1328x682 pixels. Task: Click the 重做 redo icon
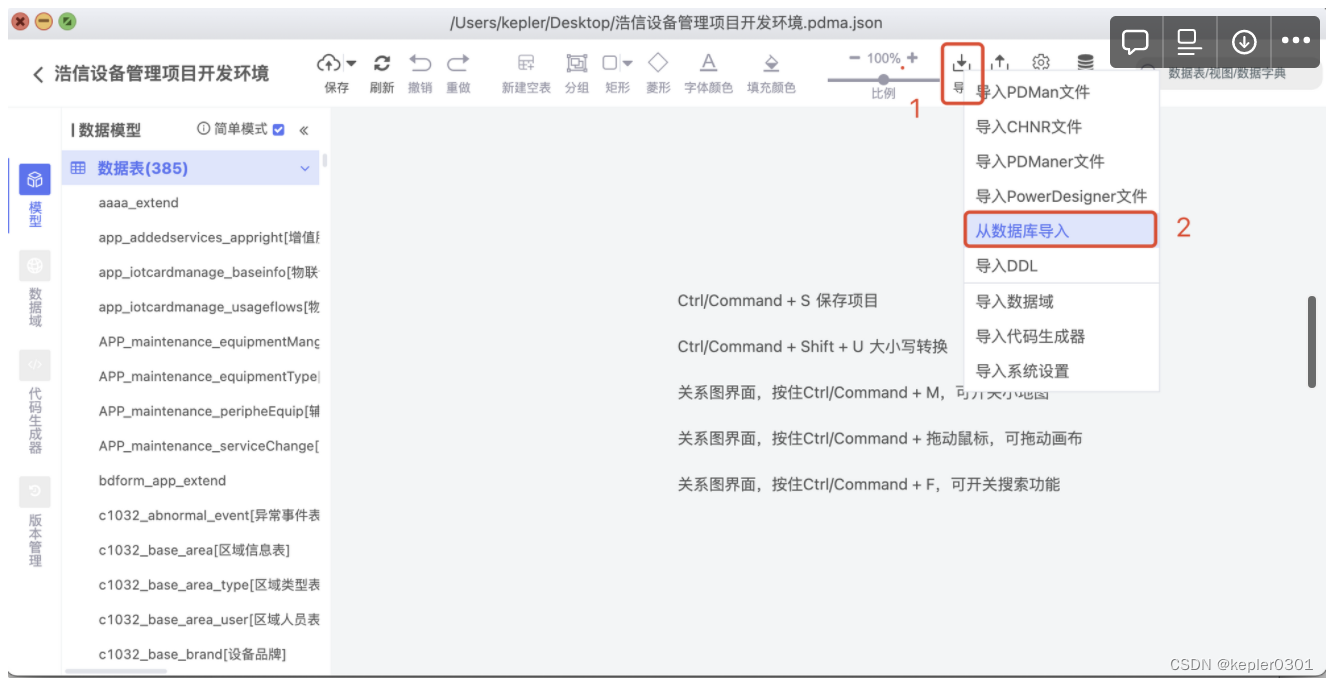click(x=458, y=62)
